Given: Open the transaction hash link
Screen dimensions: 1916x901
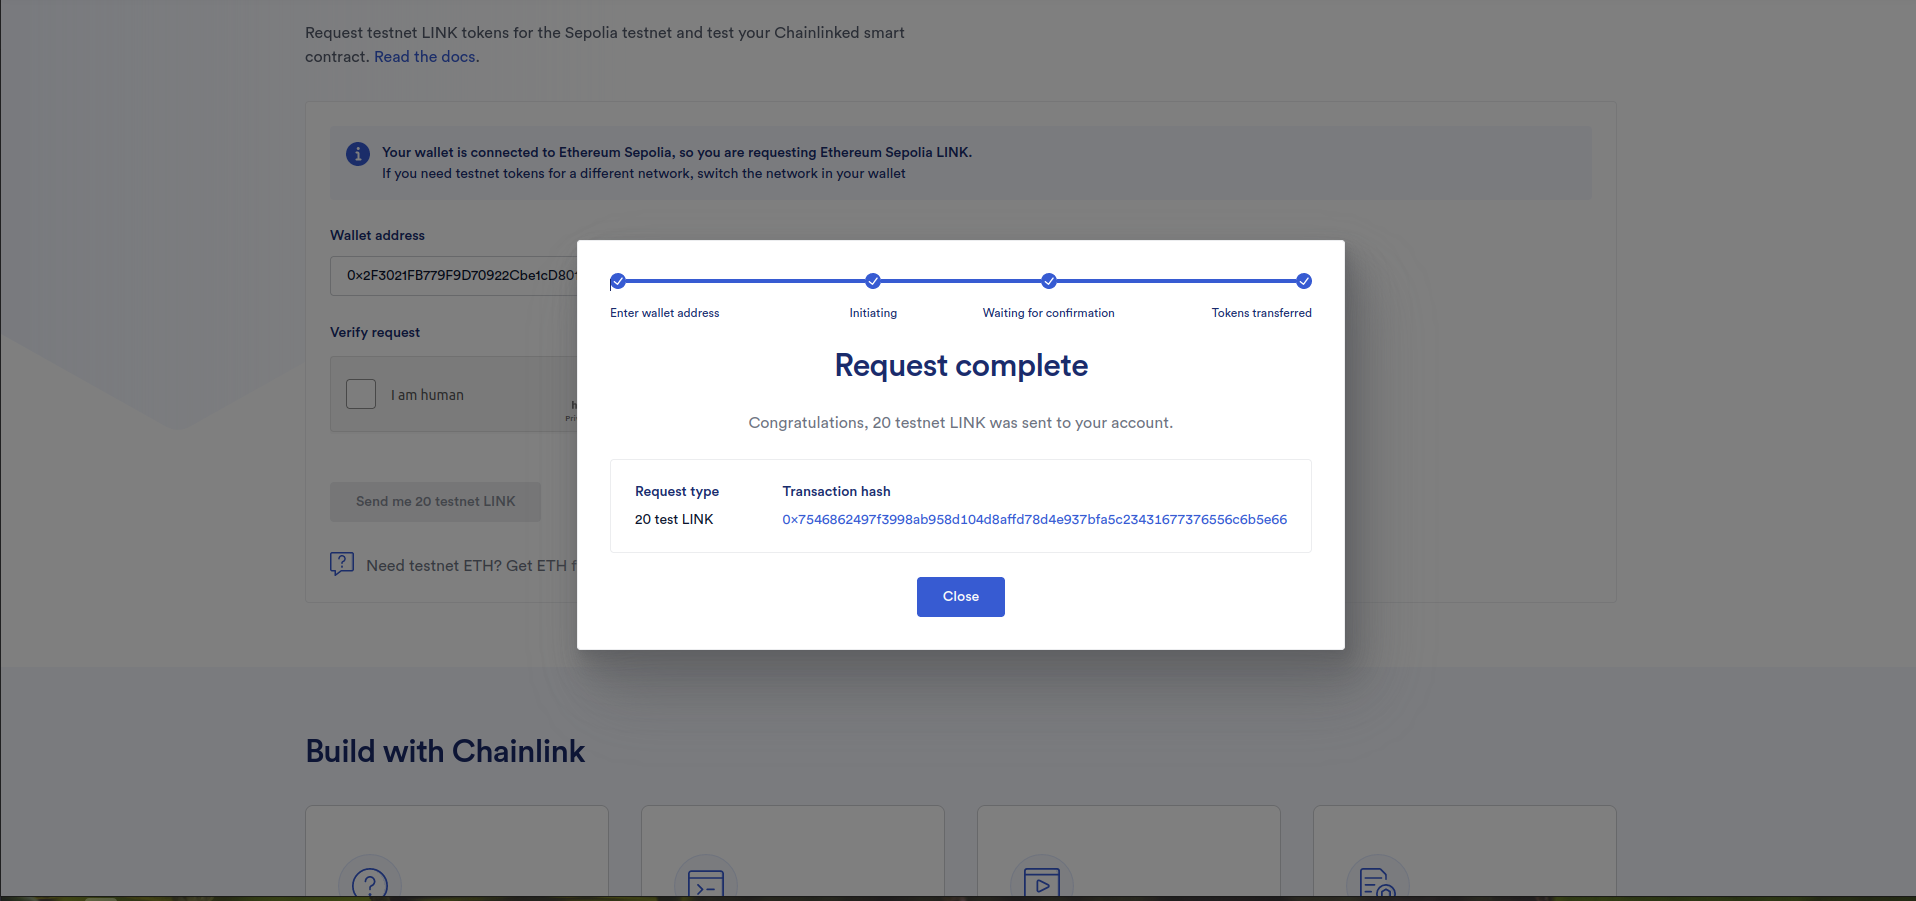Looking at the screenshot, I should pos(1034,520).
